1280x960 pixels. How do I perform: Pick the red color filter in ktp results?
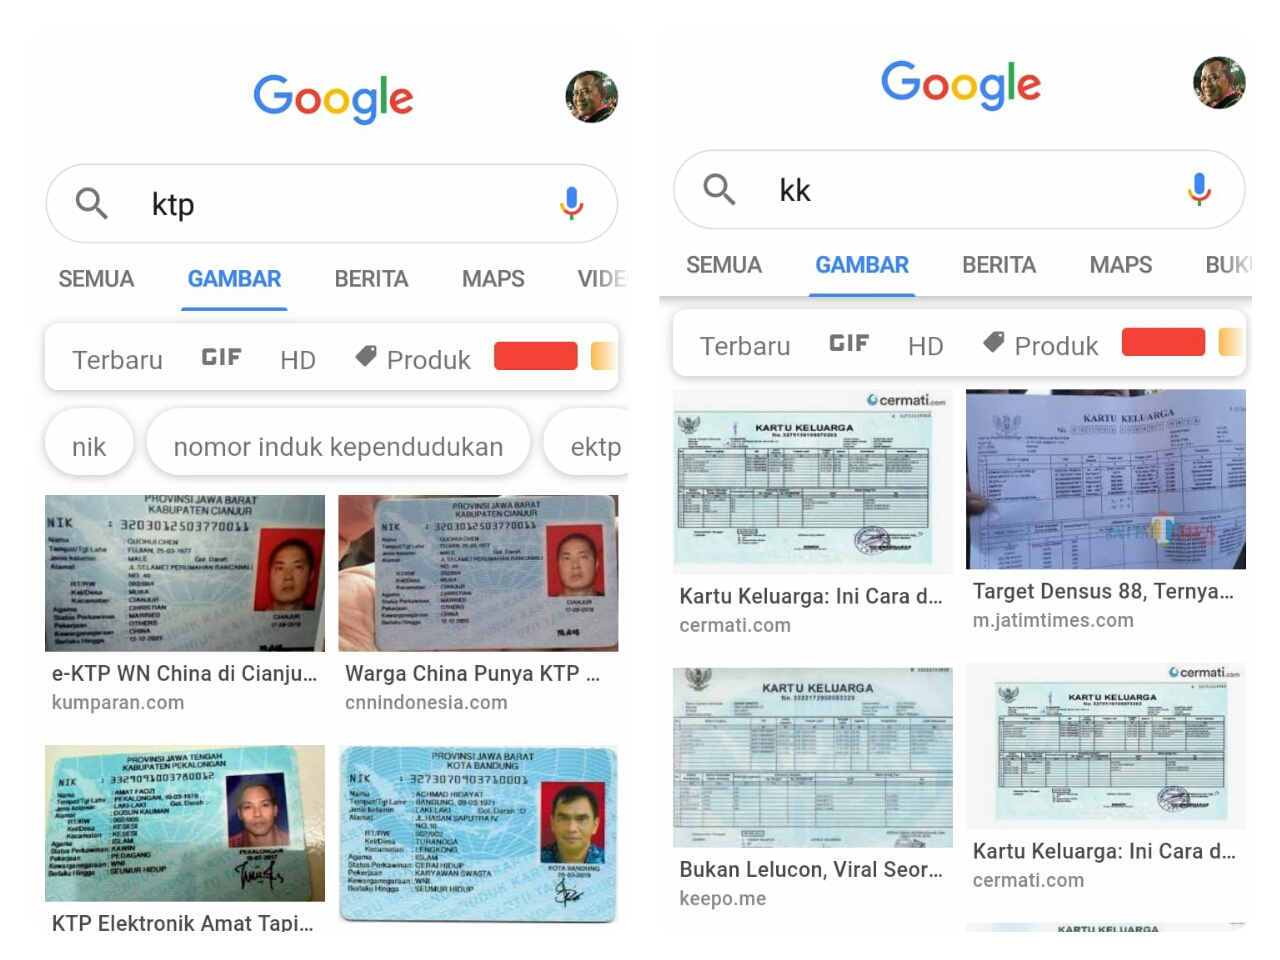[536, 356]
